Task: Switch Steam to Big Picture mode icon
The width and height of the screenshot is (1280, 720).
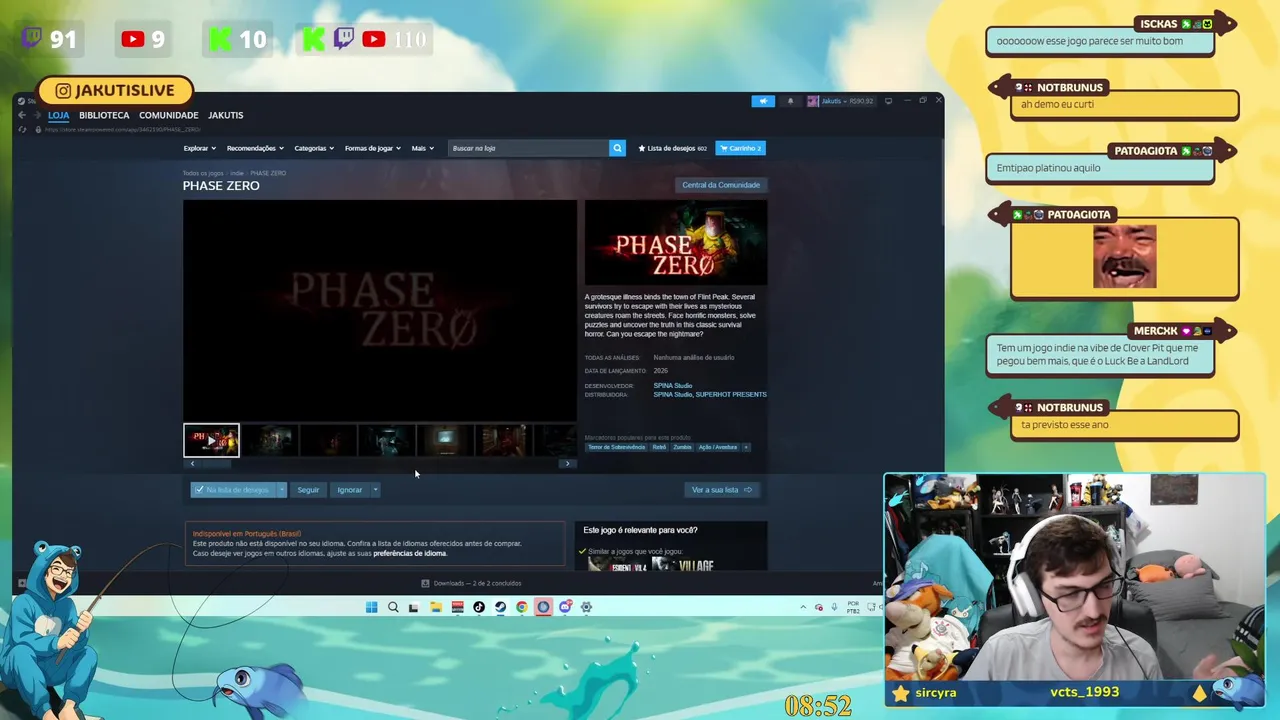Action: pos(888,101)
